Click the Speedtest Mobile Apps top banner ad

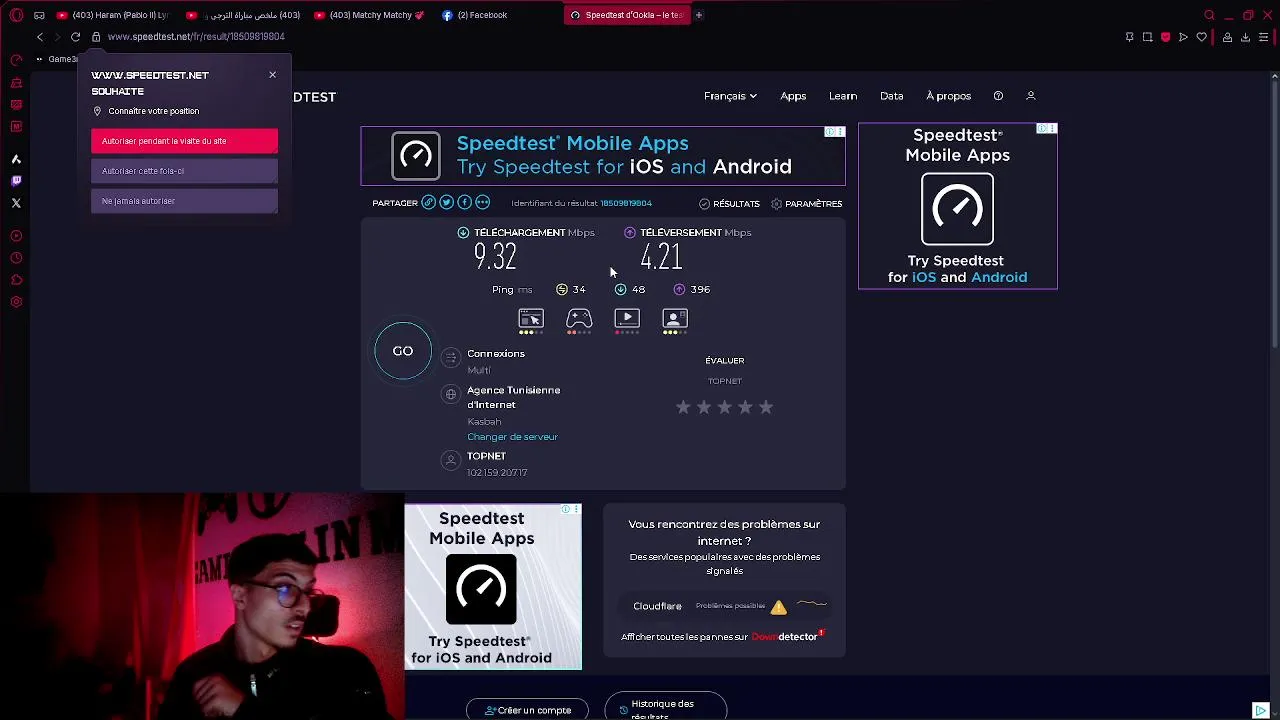(x=603, y=156)
